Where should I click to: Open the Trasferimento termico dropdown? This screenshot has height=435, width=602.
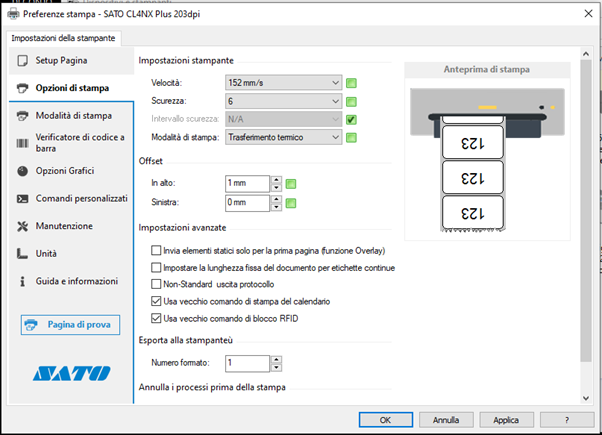click(283, 137)
